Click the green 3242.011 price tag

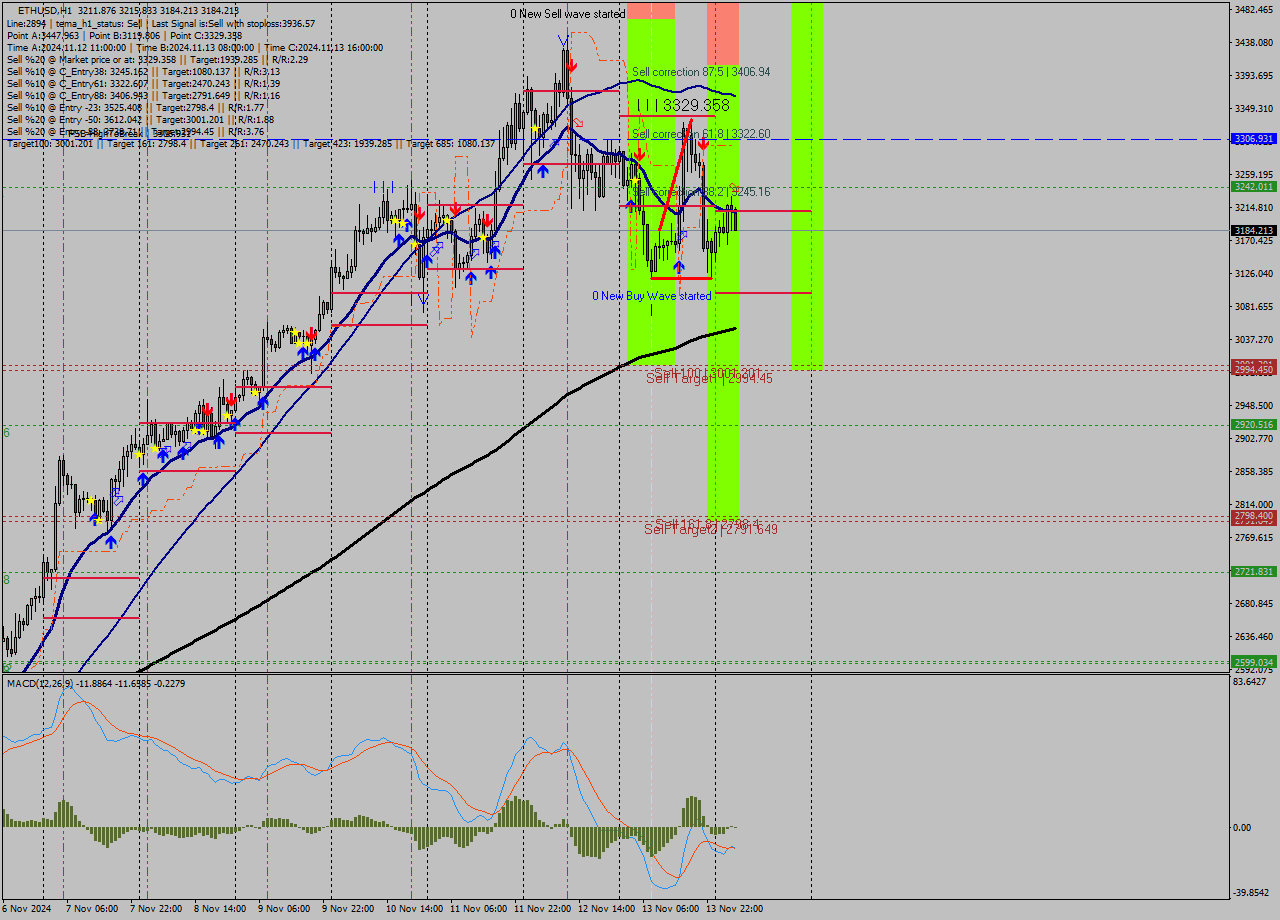click(1254, 187)
